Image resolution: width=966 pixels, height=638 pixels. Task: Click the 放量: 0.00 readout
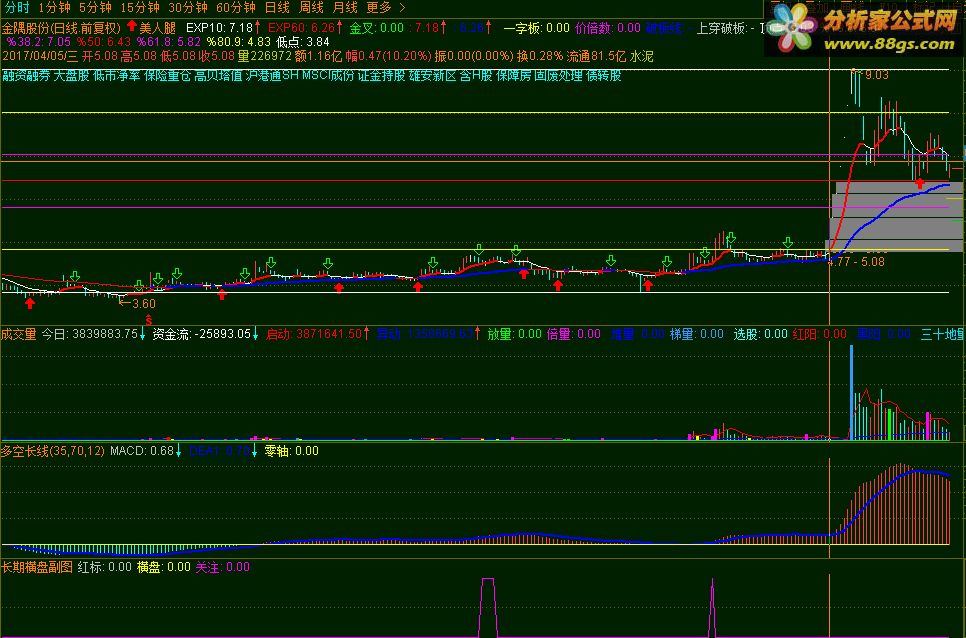(x=514, y=334)
